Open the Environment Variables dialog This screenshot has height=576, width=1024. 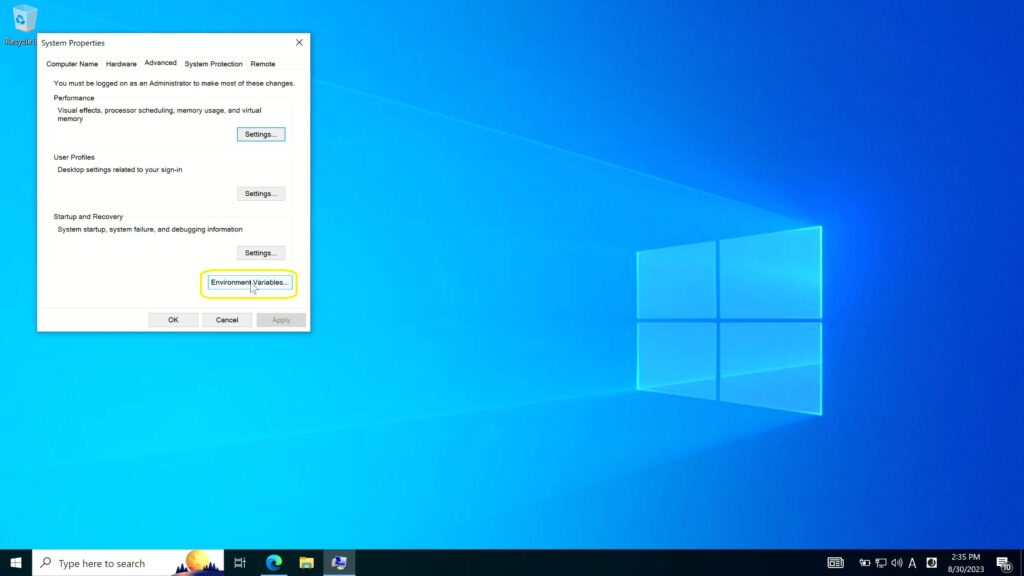249,283
